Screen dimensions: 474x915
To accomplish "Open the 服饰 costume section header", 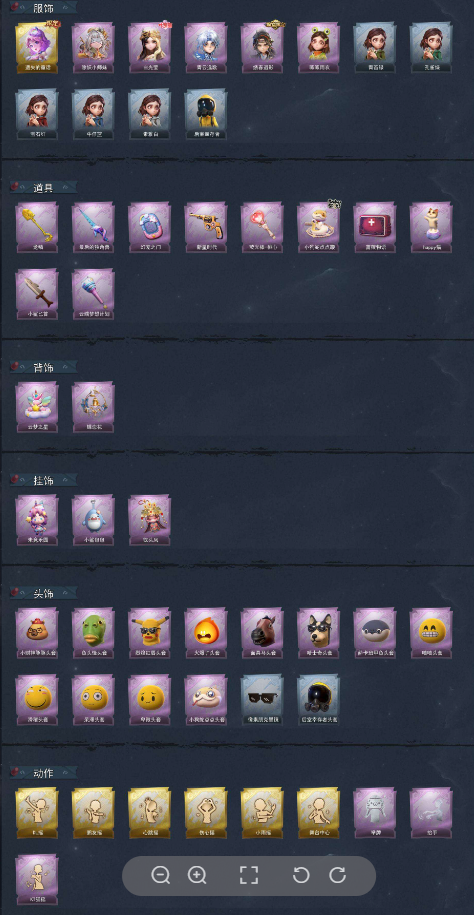I will tap(43, 8).
